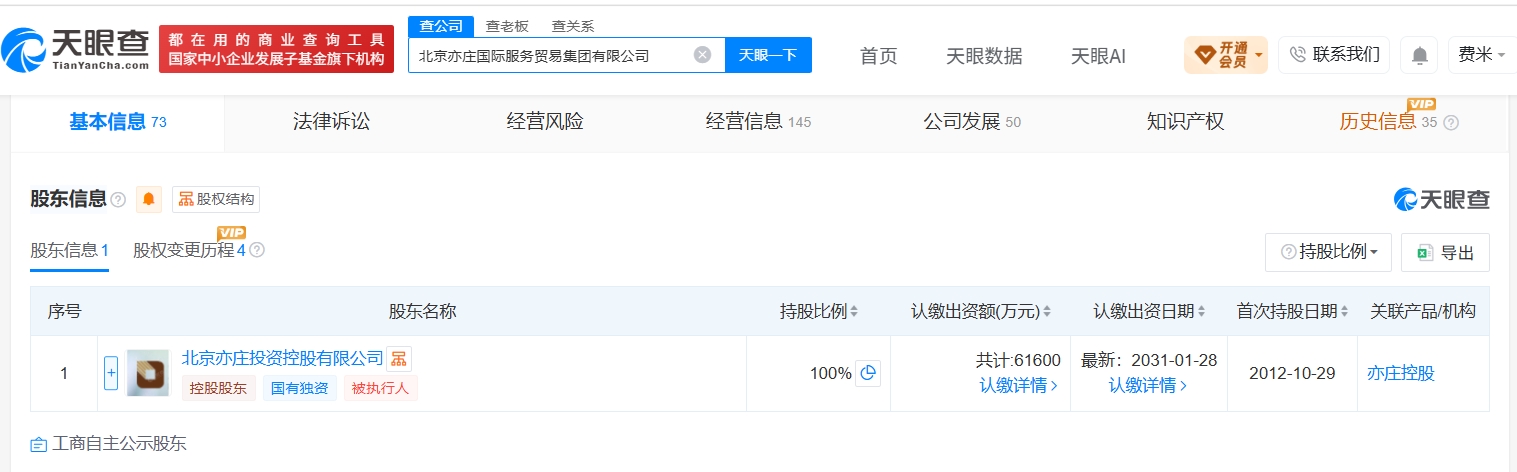Clear the company search field
Screen dimensions: 1517x472
[702, 55]
